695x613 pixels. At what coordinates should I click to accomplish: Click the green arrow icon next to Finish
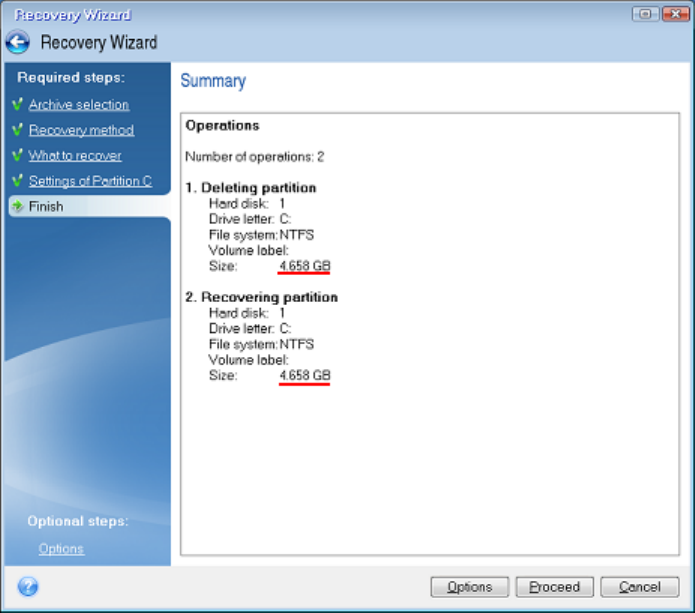pos(17,206)
